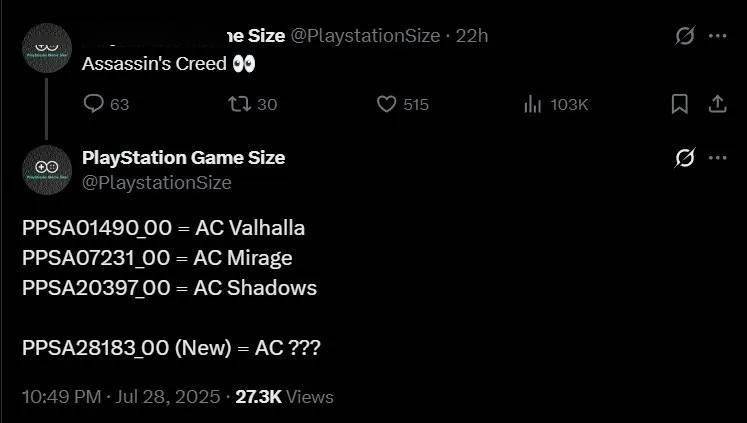Click the PPSA28183_00 (New) line

[x=171, y=348]
